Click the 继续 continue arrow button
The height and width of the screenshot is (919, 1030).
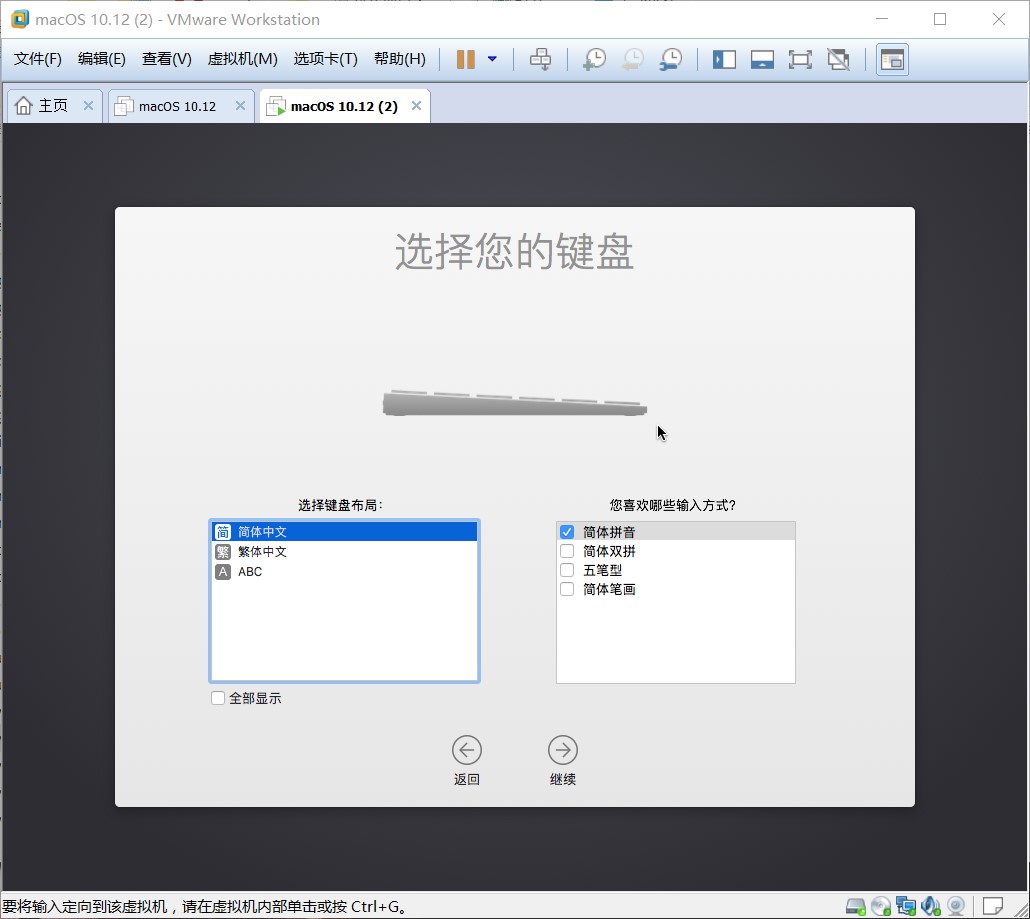click(x=563, y=750)
